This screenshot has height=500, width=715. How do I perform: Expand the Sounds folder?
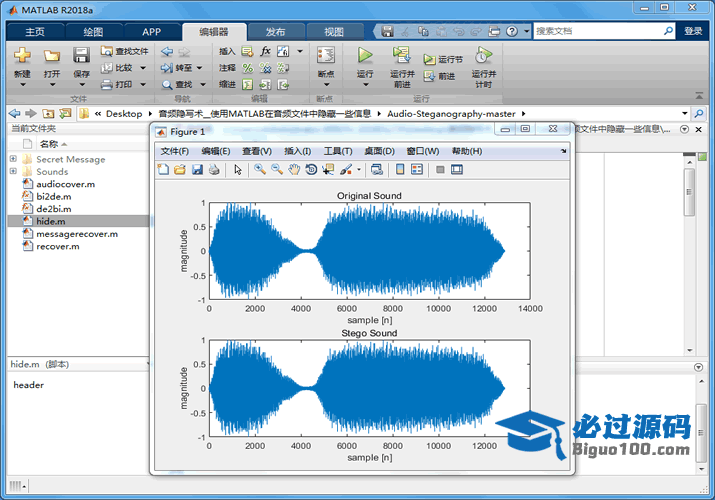(x=13, y=171)
